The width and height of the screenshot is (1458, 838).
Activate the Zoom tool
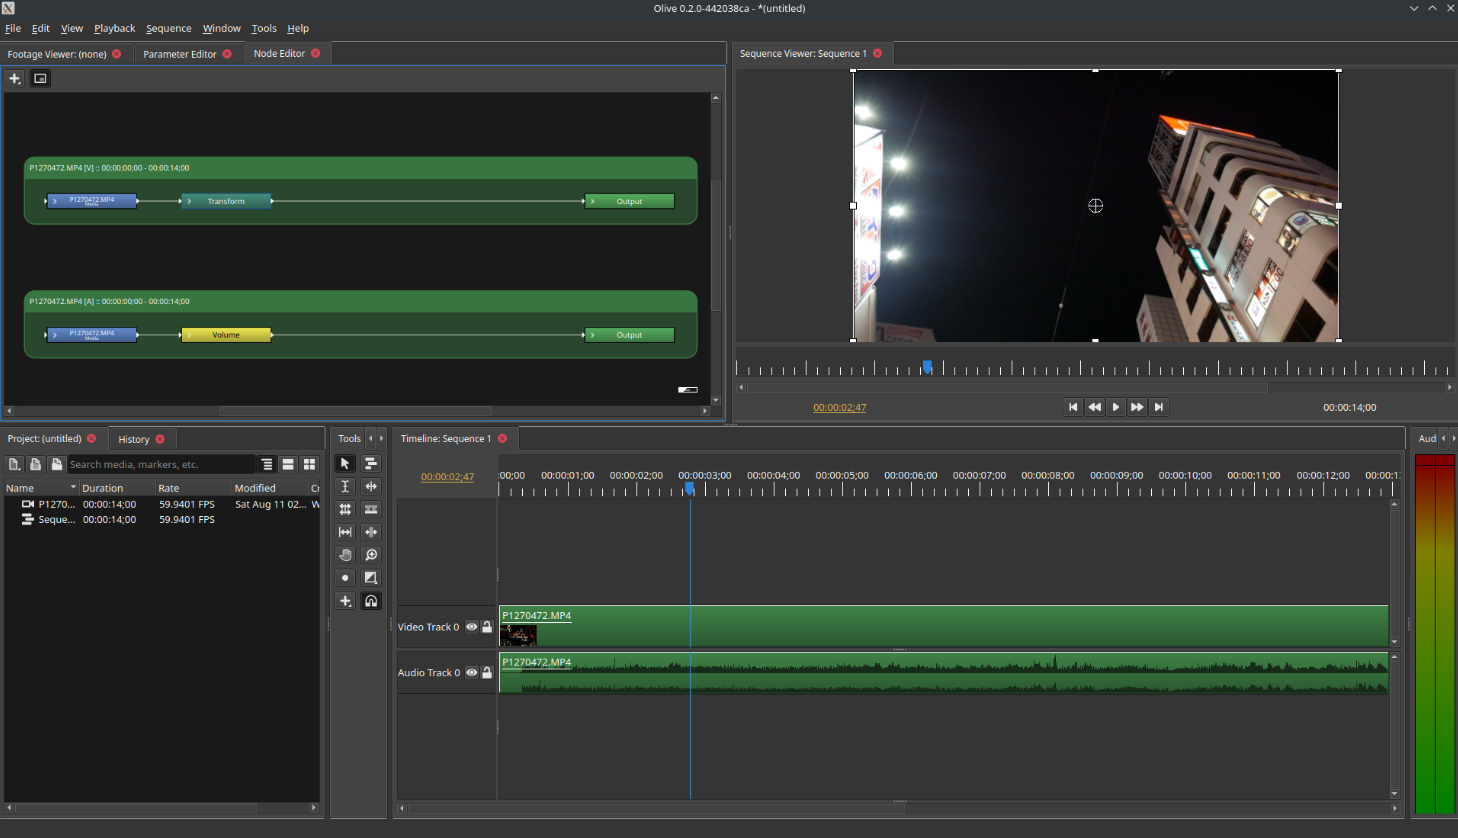[371, 555]
